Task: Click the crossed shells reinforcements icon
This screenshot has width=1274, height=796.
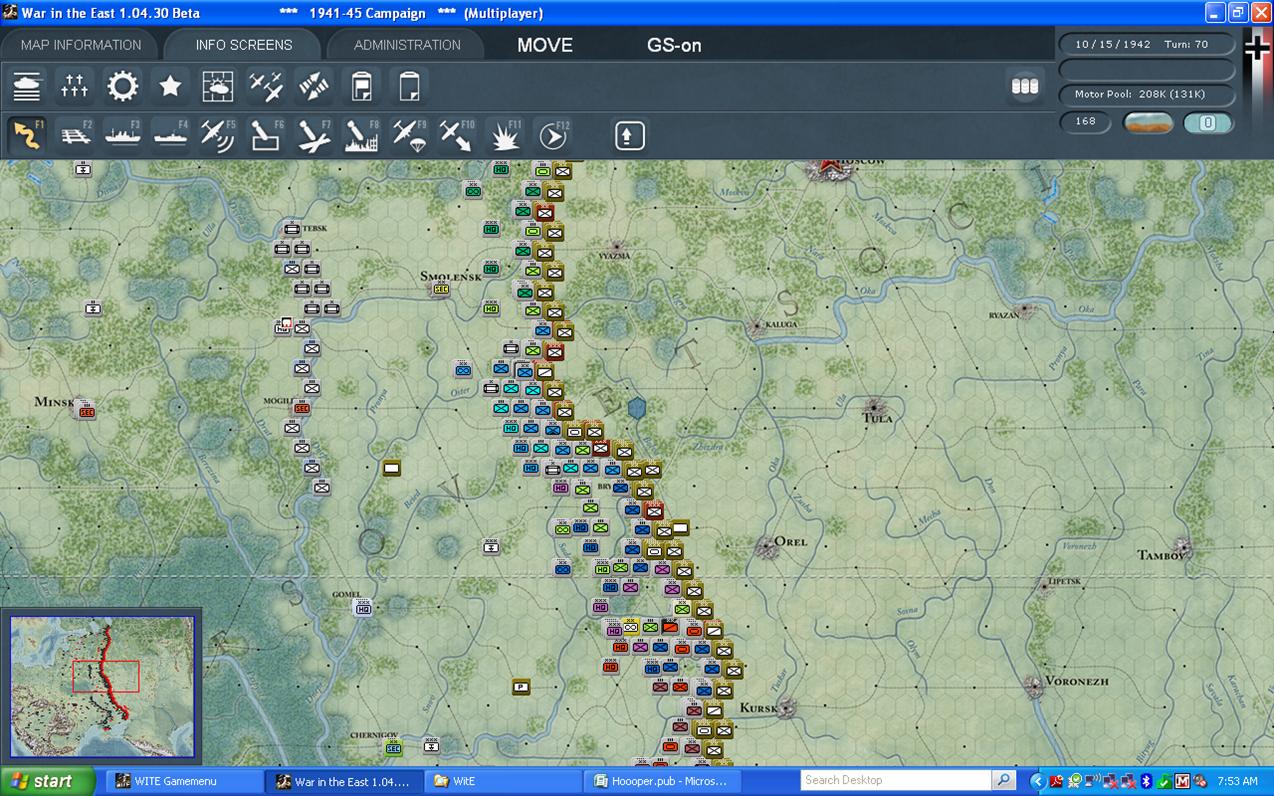Action: click(x=314, y=87)
